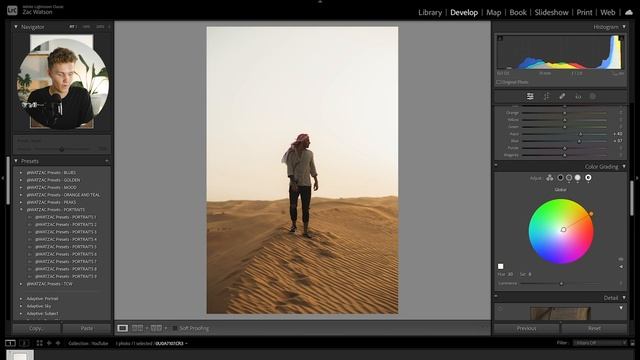
Task: Click the Before/After split view icon
Action: point(156,328)
